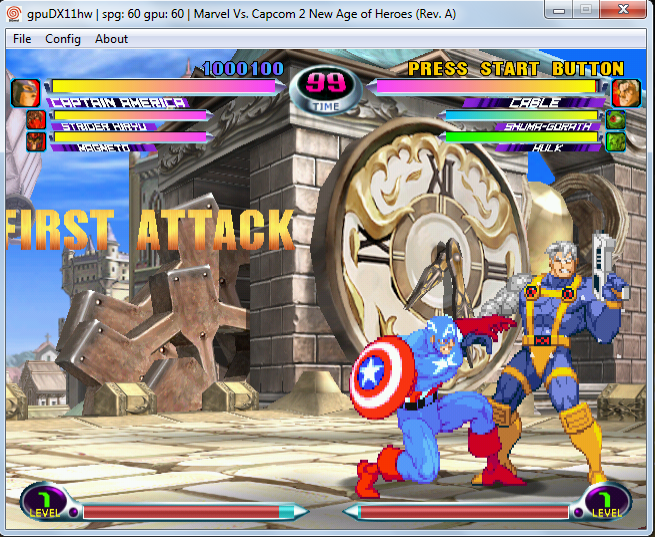Click the right Level 1 gauge orb

[x=607, y=503]
